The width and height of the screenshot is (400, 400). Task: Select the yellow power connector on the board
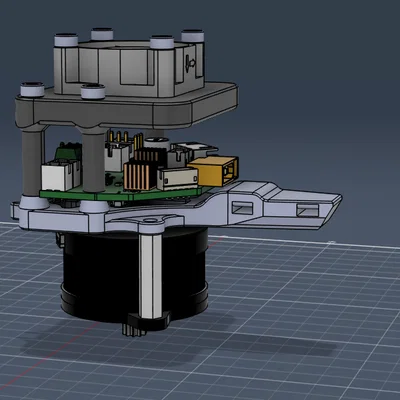point(213,171)
